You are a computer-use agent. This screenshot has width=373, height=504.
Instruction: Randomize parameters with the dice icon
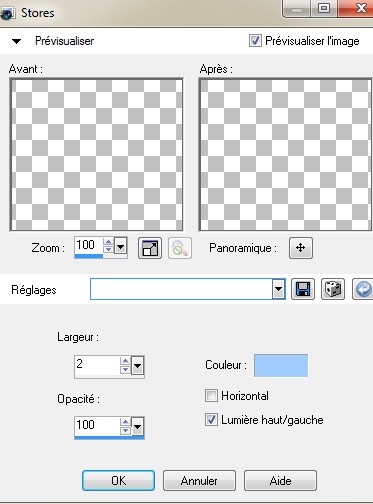pos(333,289)
